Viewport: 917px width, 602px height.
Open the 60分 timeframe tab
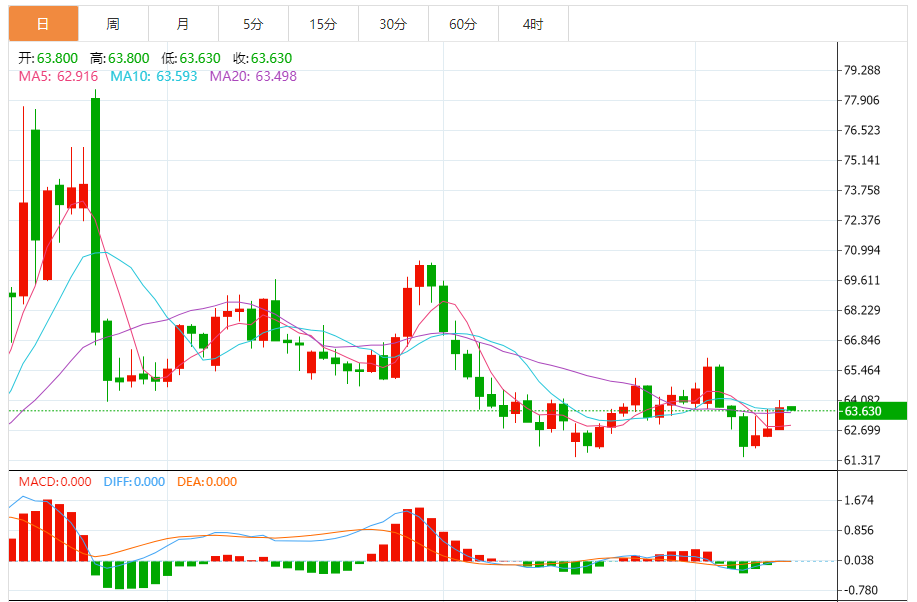click(463, 24)
